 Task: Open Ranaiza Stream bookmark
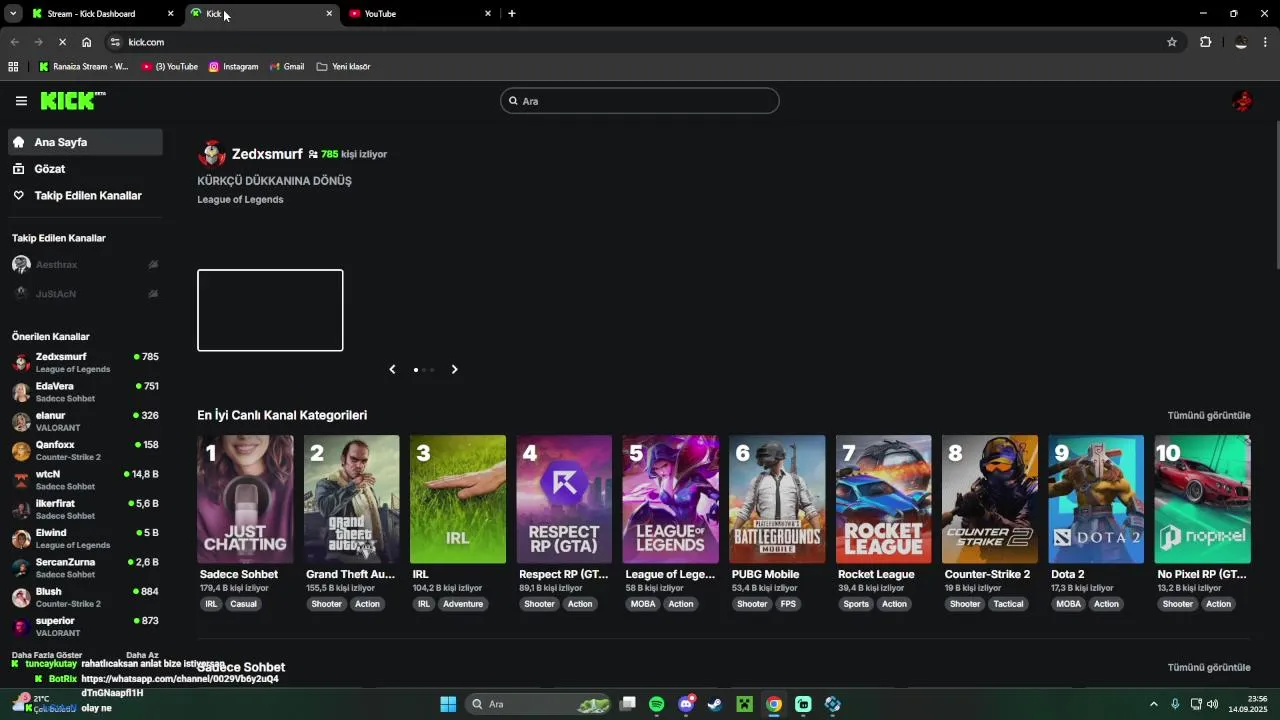point(84,67)
